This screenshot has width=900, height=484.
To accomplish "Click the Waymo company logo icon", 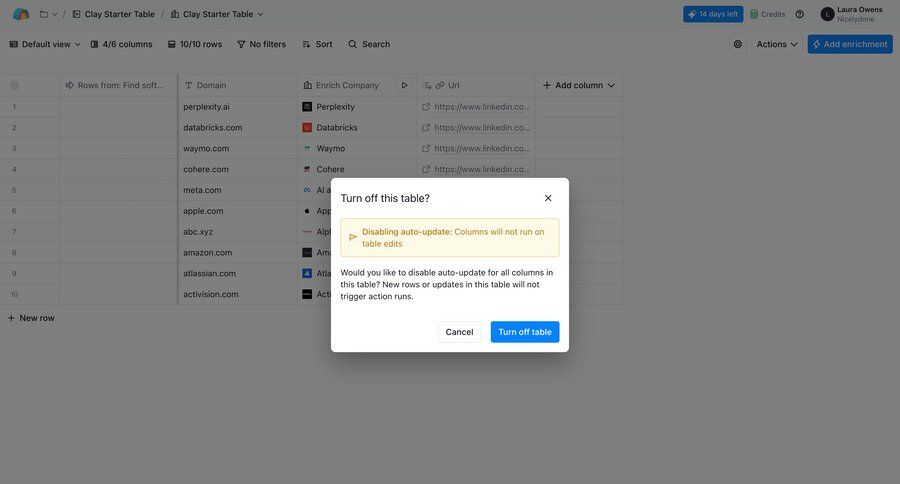I will 307,148.
